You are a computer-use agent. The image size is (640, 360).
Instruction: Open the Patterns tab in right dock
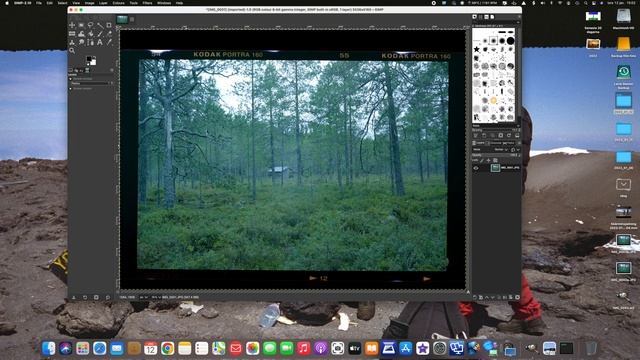tap(480, 17)
